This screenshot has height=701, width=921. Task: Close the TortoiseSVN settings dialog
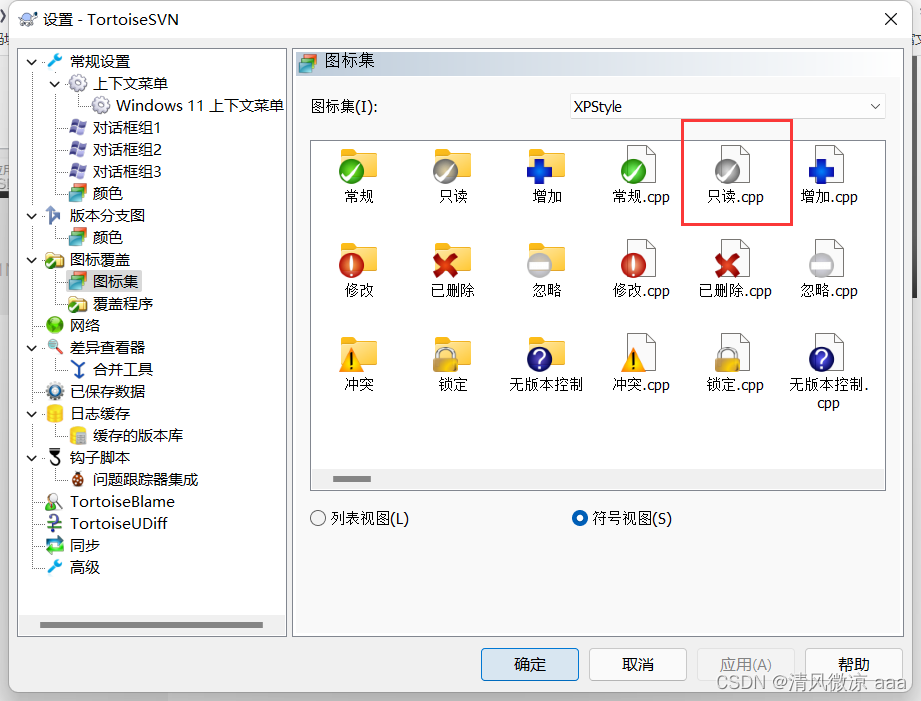[x=890, y=19]
